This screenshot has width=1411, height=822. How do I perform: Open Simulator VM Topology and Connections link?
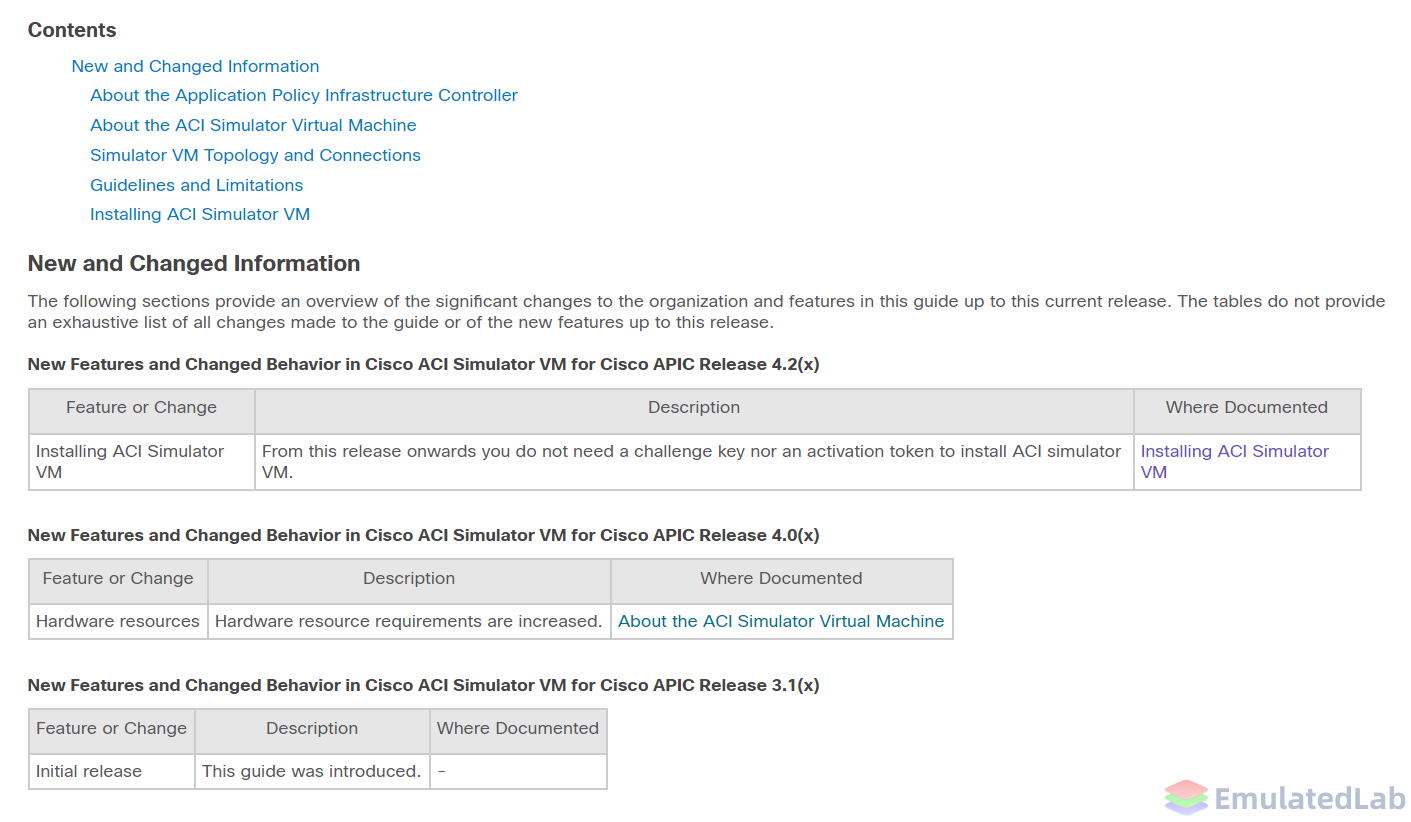pos(255,155)
